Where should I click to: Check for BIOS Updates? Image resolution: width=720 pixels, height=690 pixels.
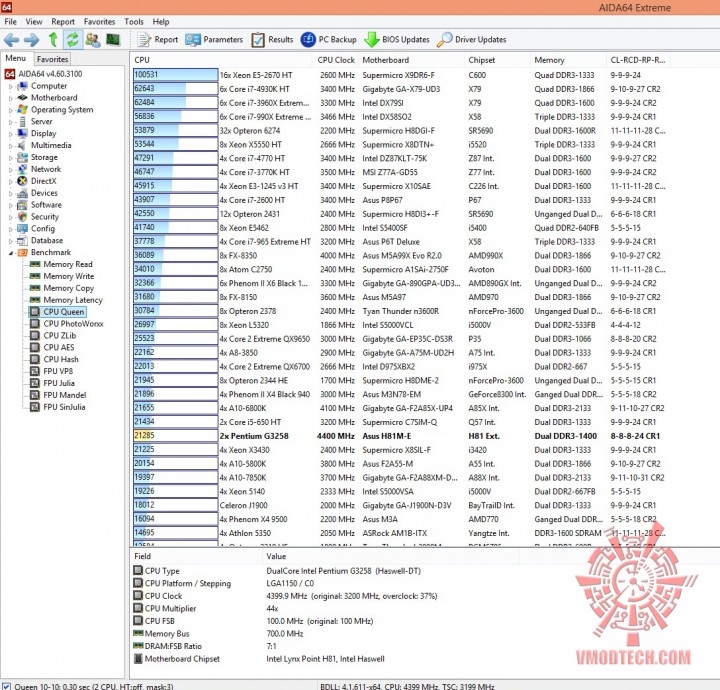[x=397, y=40]
